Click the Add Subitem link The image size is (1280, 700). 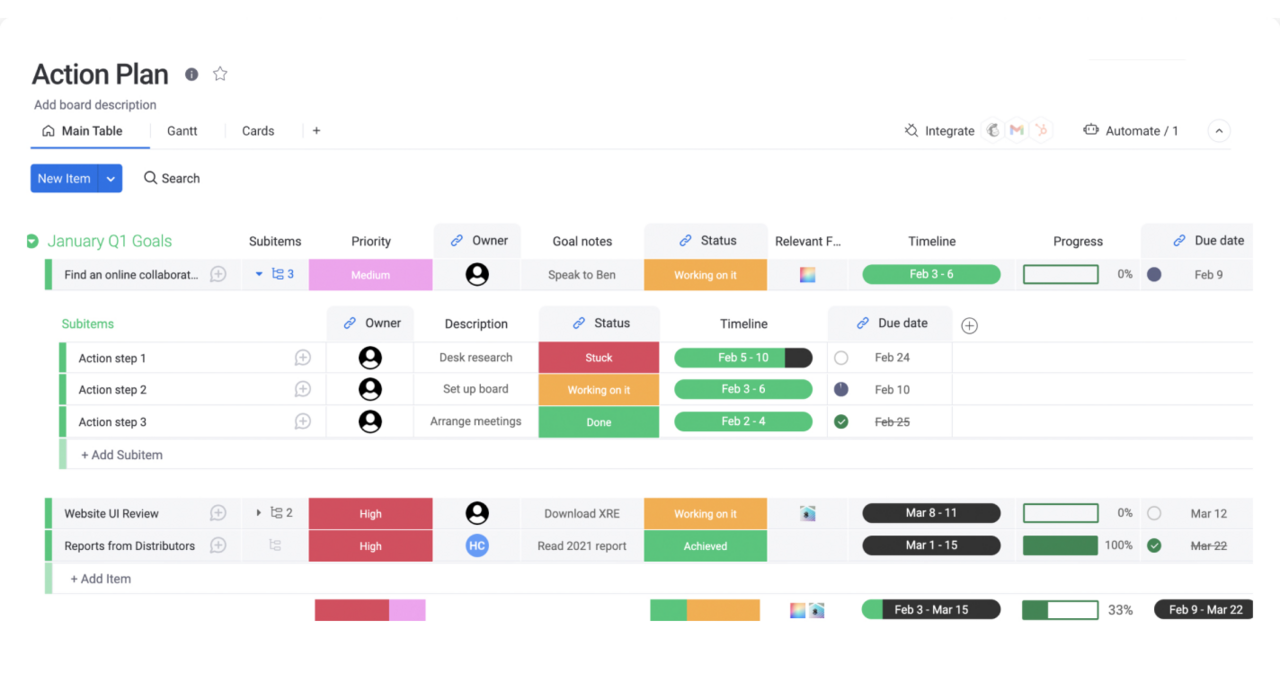pyautogui.click(x=122, y=455)
